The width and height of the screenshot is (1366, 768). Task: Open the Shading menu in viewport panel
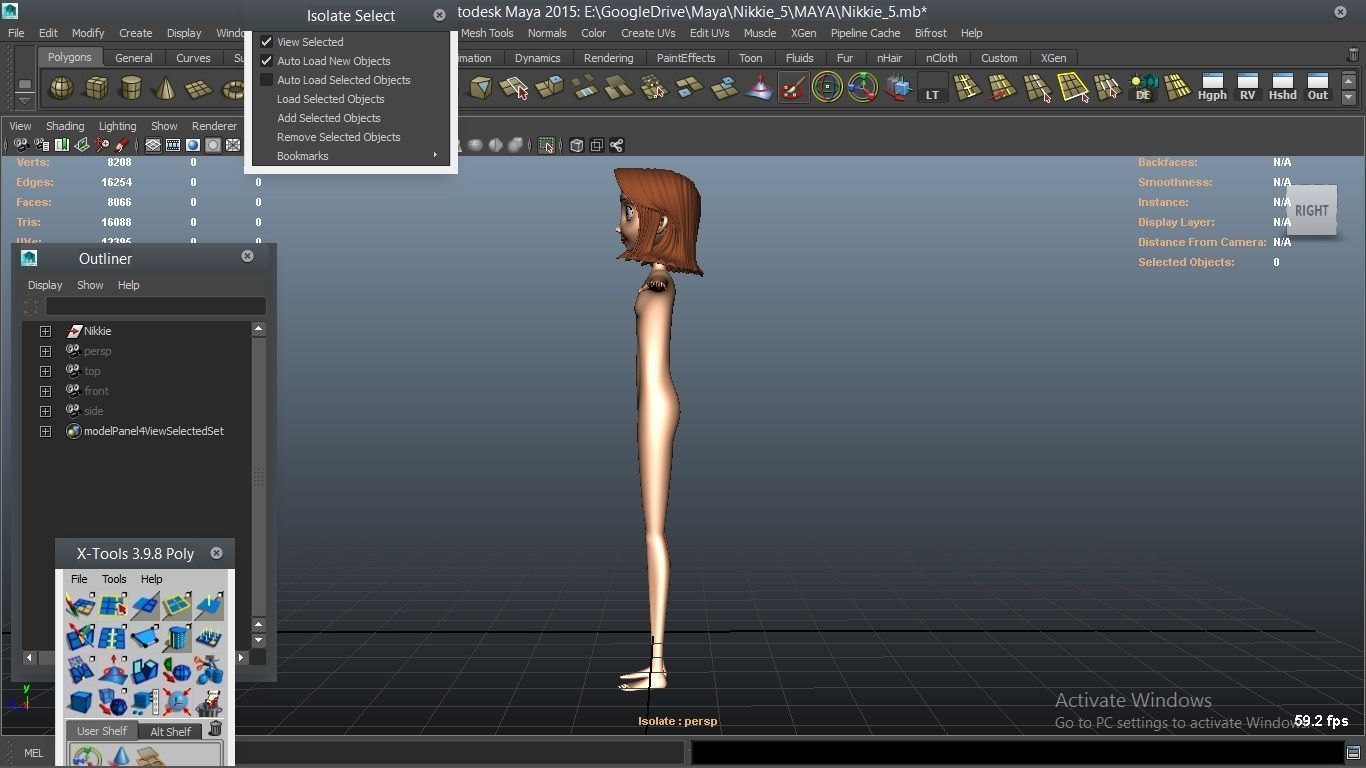coord(65,126)
